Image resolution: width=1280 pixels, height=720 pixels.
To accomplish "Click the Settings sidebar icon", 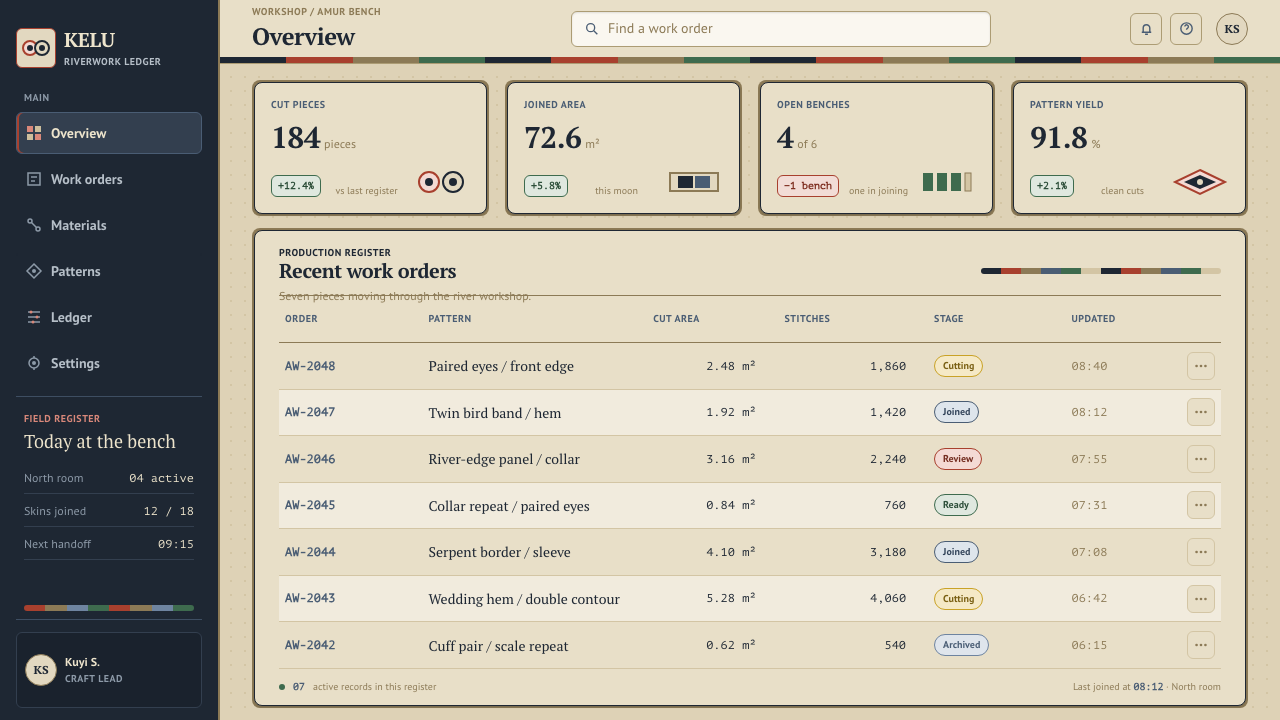I will (34, 363).
